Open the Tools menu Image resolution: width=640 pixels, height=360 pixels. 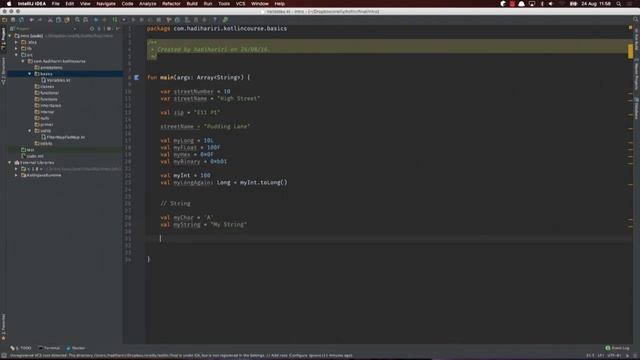point(224,4)
